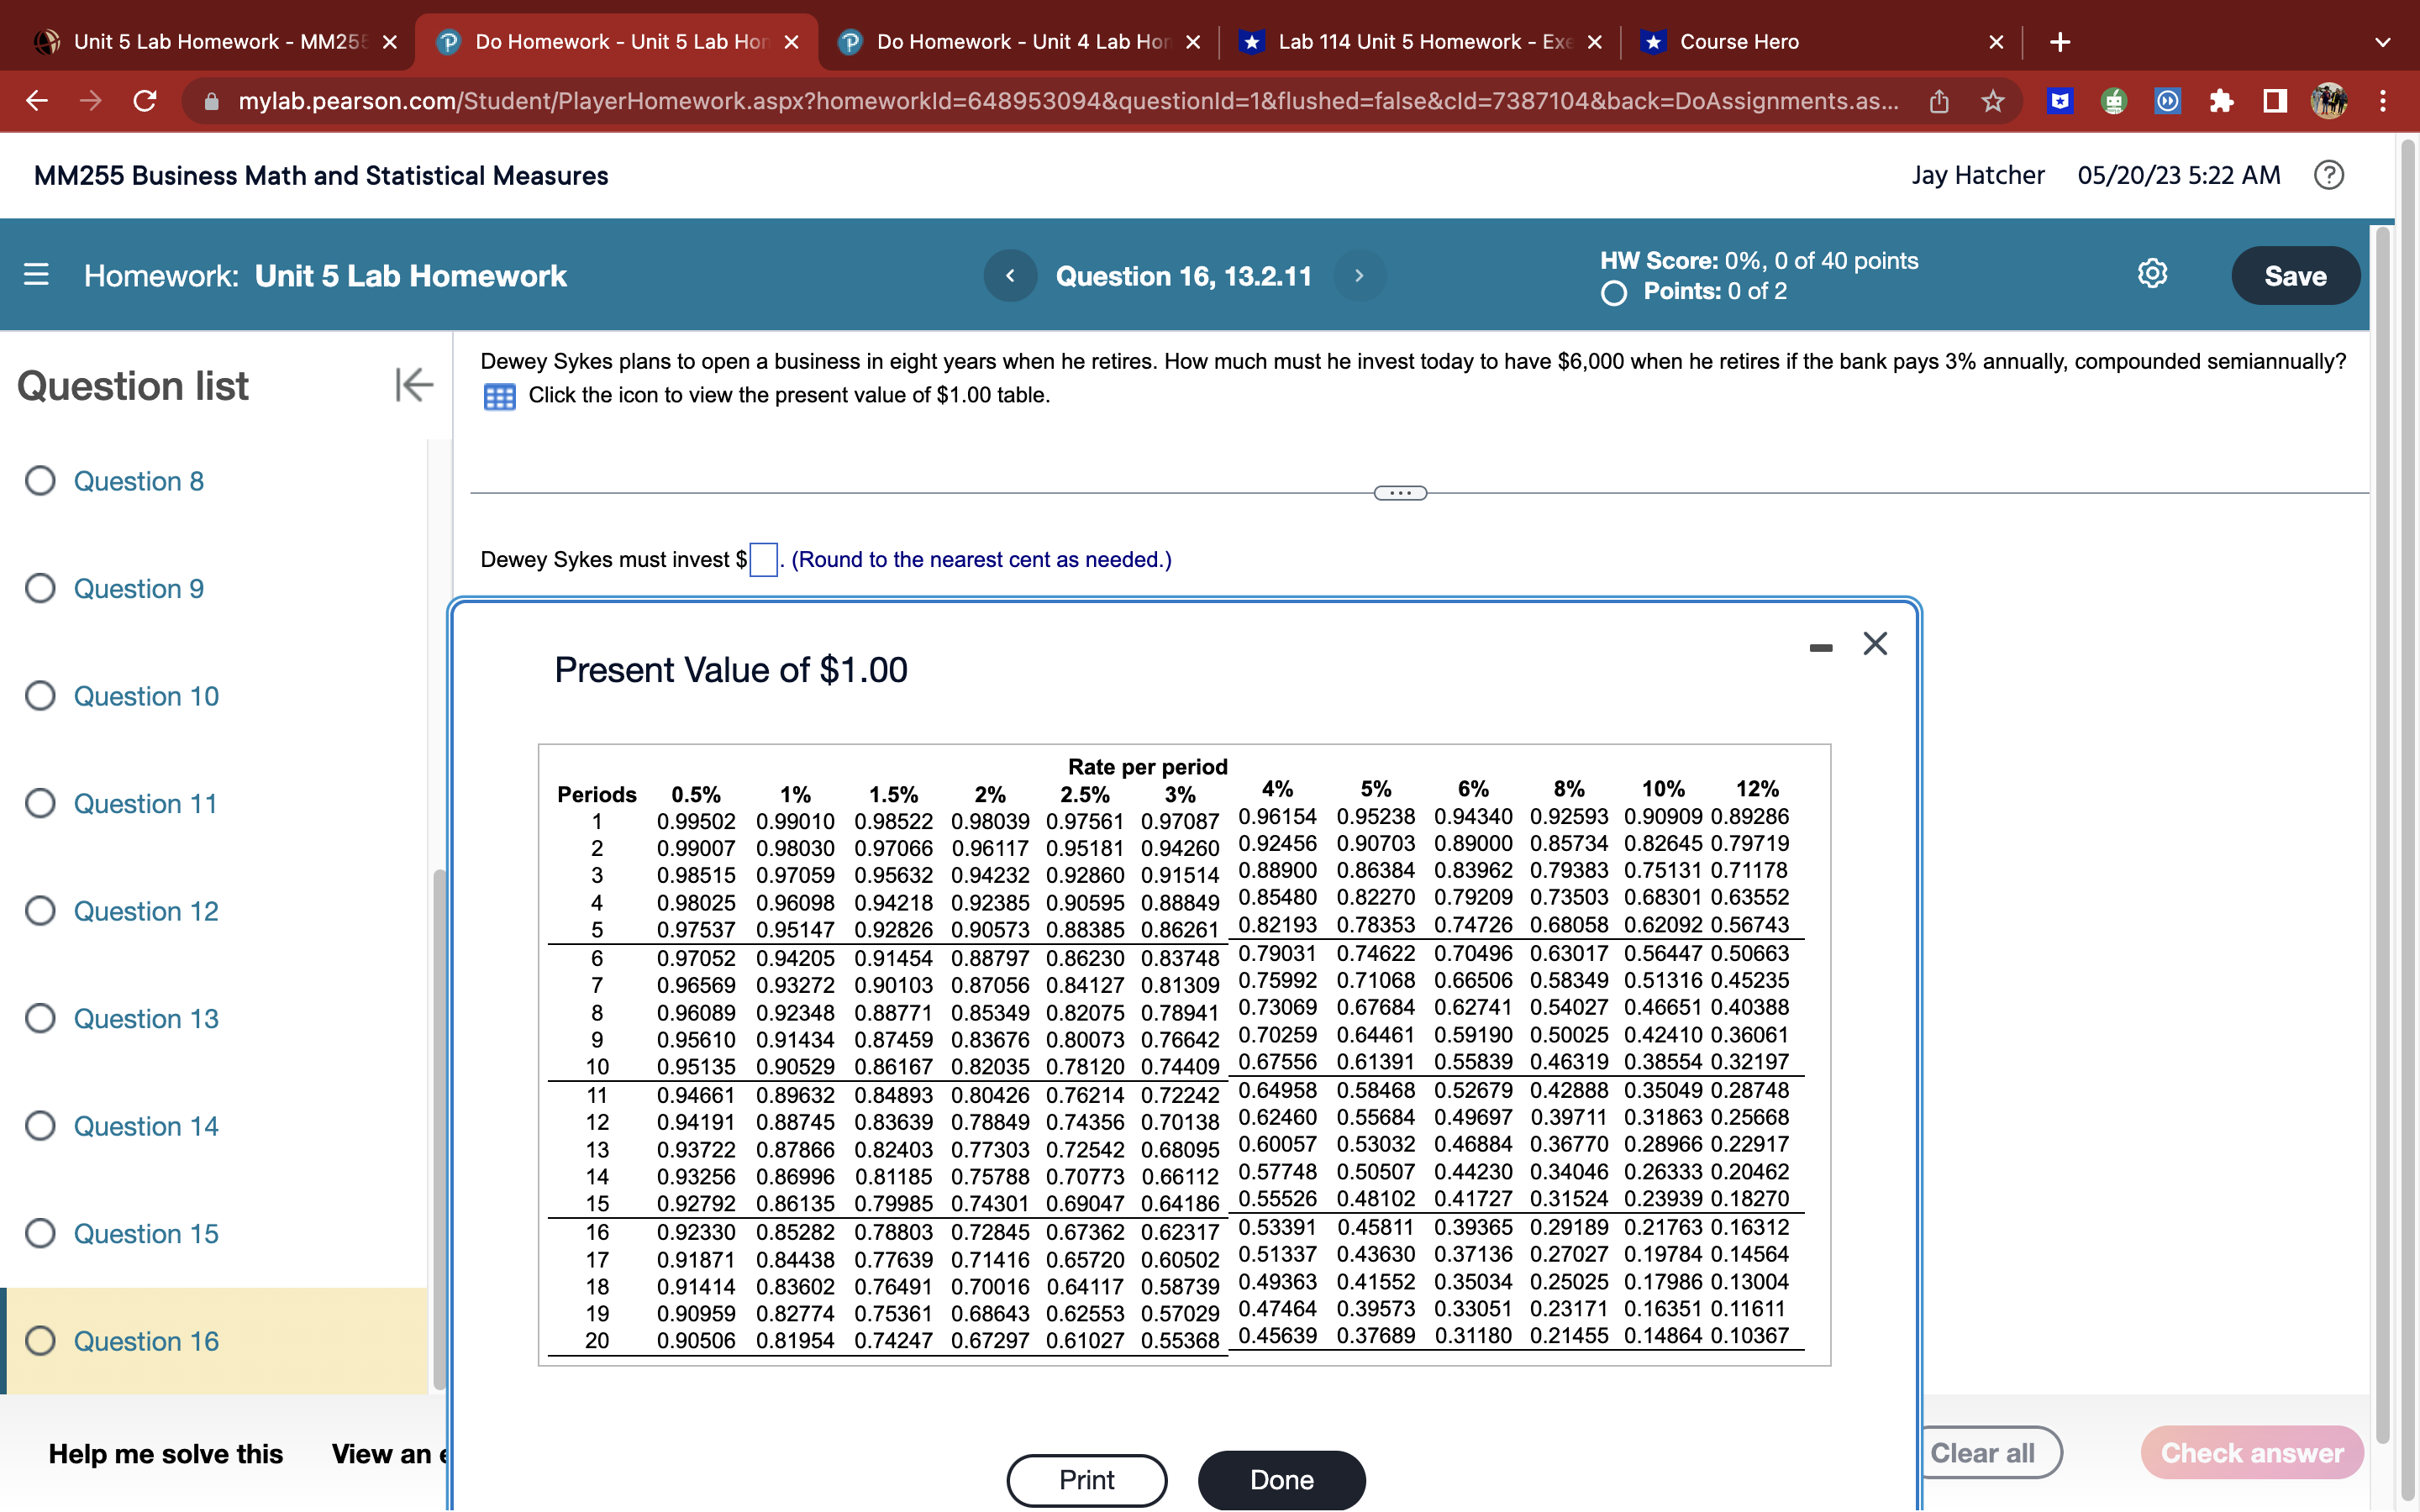Screen dimensions: 2420x1512
Task: Select the Question 8 radio button
Action: point(40,481)
